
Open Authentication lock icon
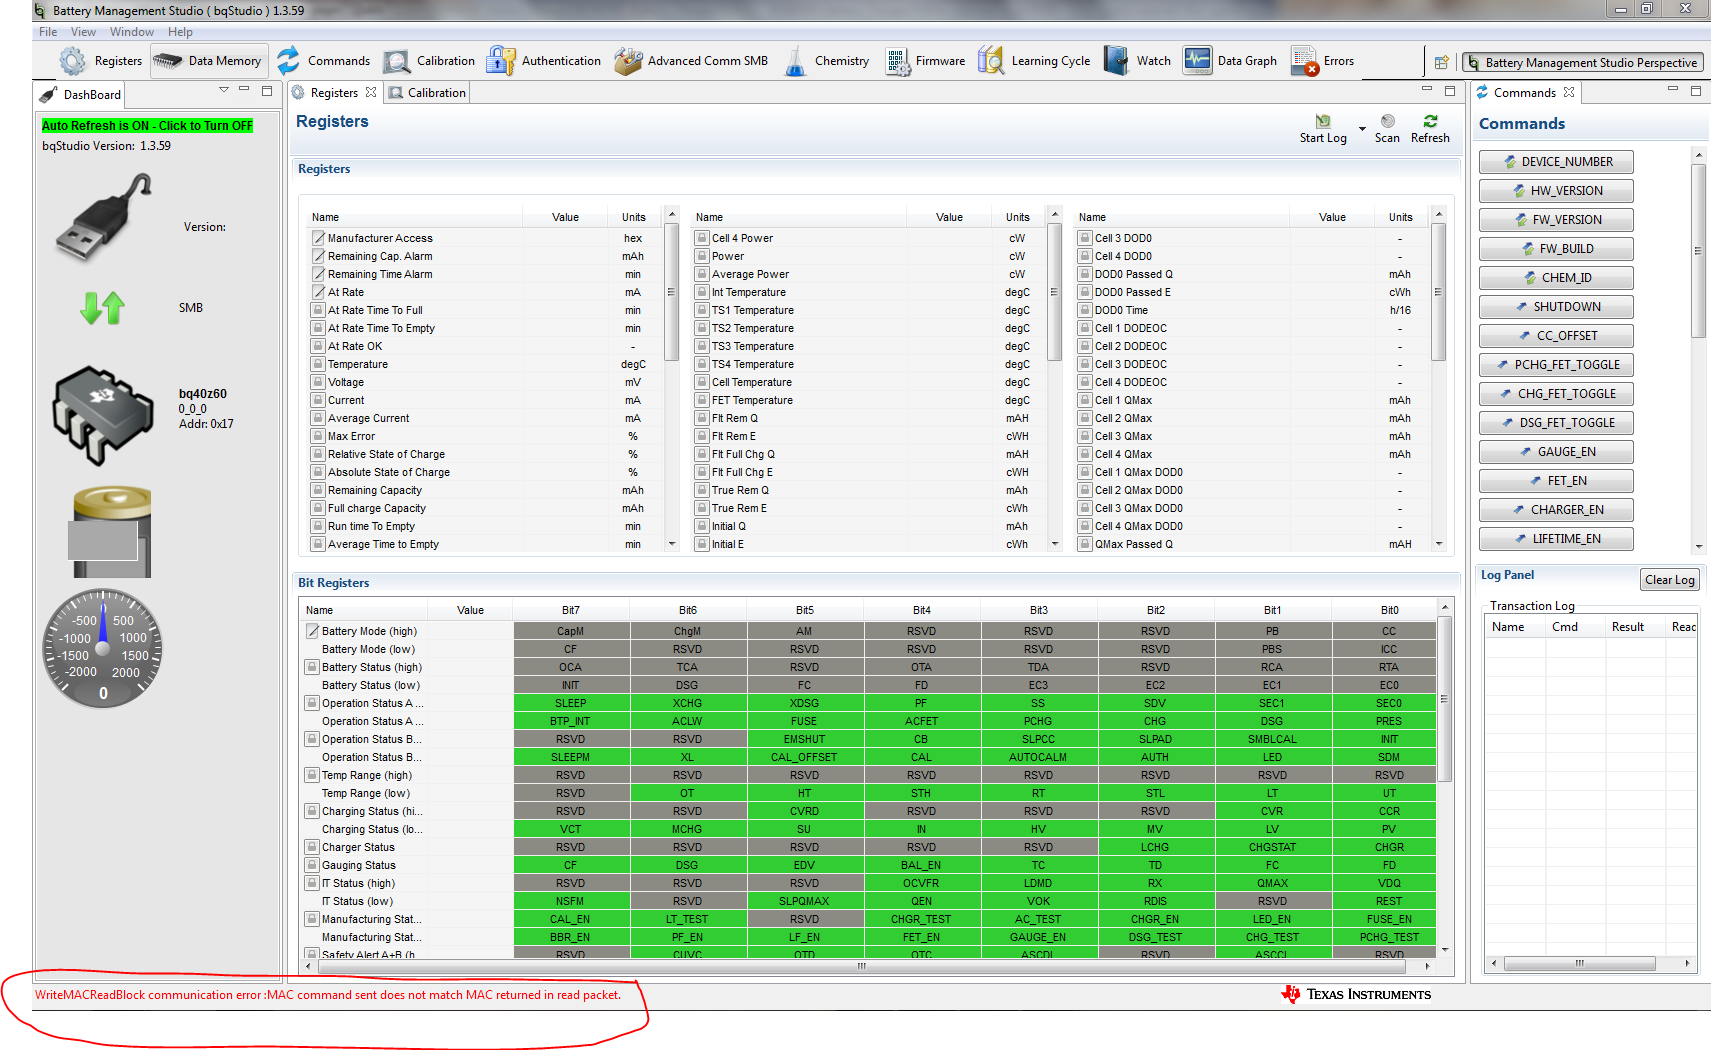500,61
